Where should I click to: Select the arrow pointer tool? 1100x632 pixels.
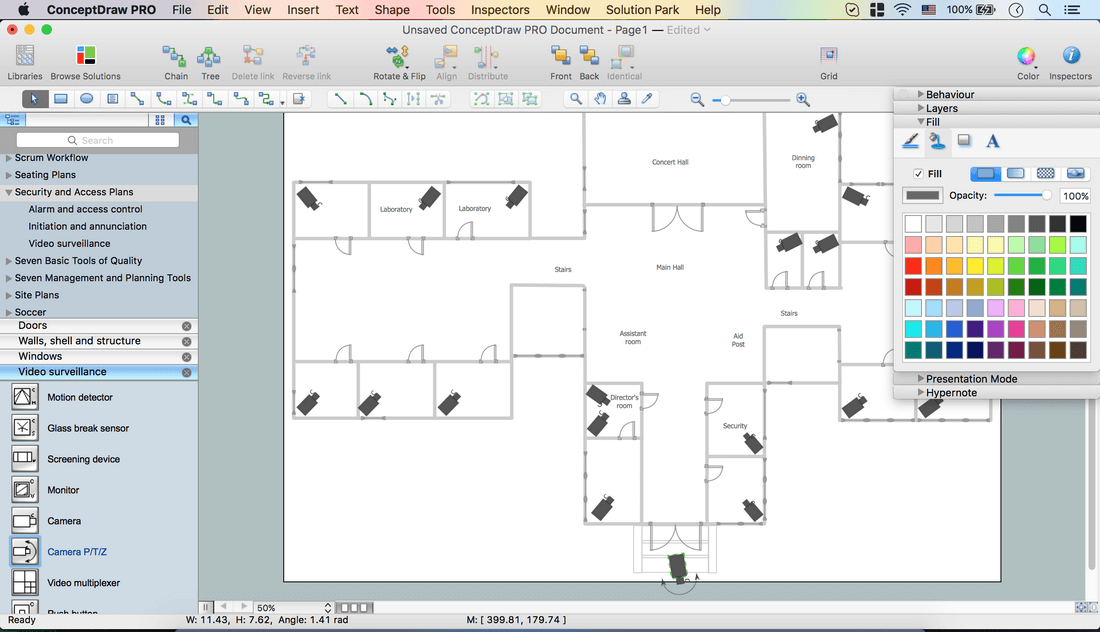coord(34,99)
